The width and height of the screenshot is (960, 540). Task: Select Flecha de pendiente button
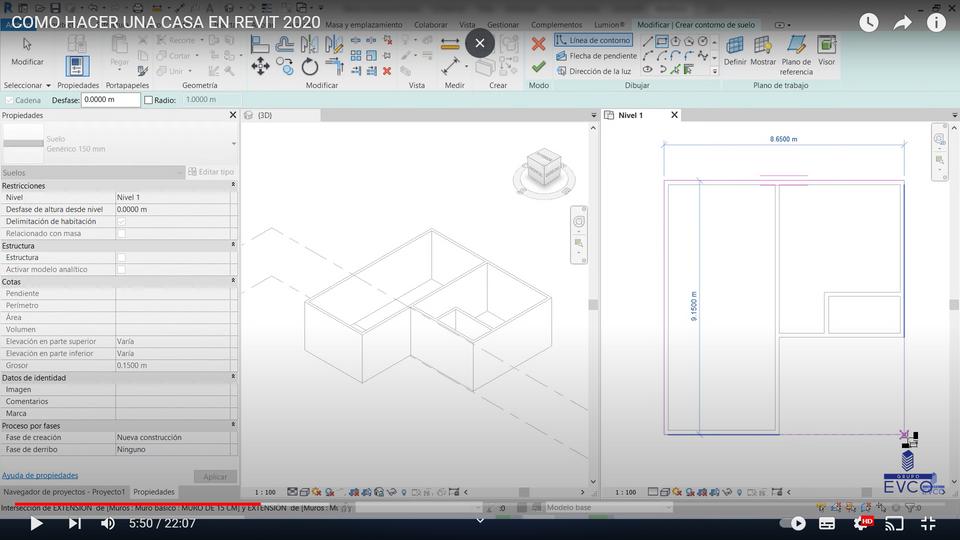click(x=597, y=56)
